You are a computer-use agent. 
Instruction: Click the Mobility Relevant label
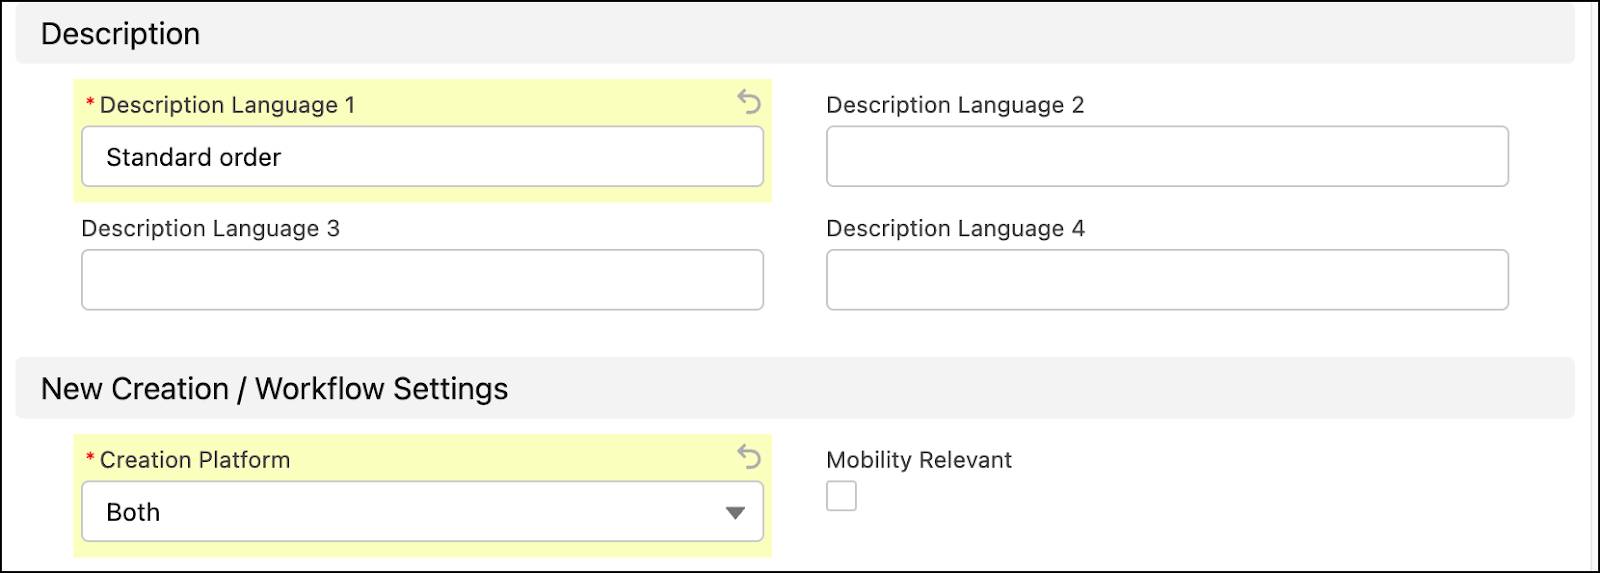919,460
